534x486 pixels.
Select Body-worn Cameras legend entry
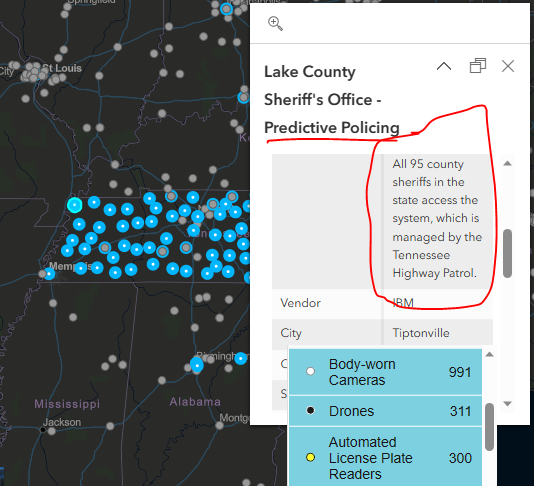[x=385, y=372]
